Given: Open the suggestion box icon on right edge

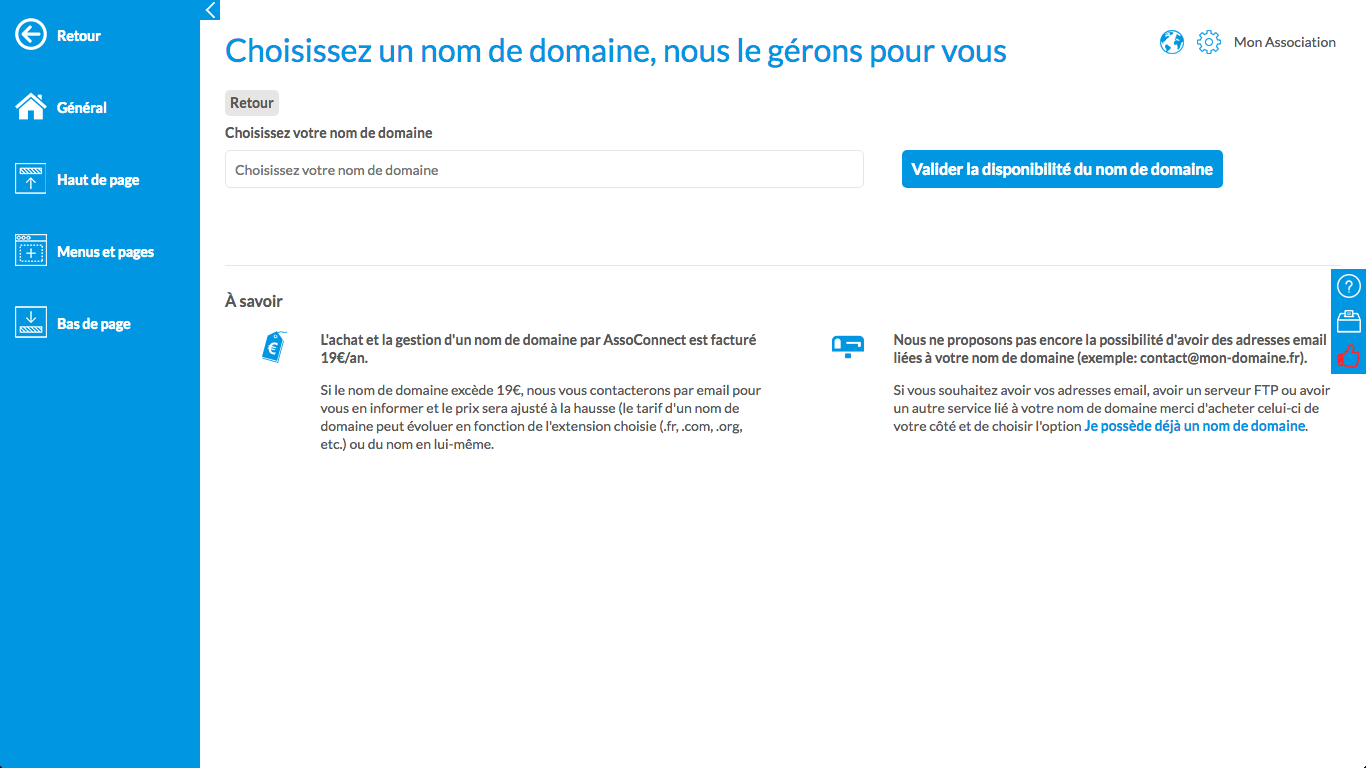Looking at the screenshot, I should [1349, 321].
